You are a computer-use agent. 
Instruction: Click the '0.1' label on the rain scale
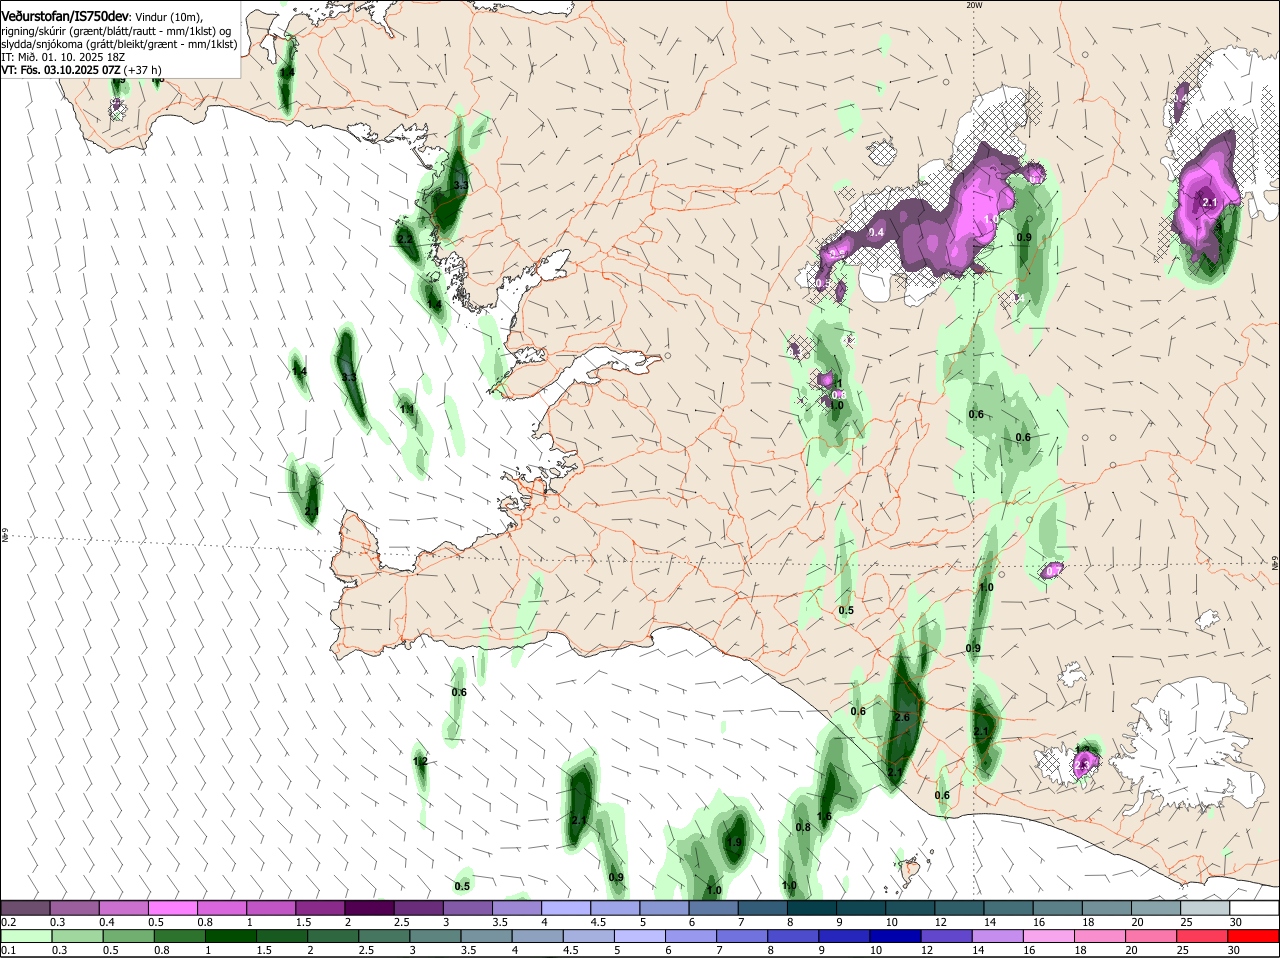pyautogui.click(x=8, y=950)
